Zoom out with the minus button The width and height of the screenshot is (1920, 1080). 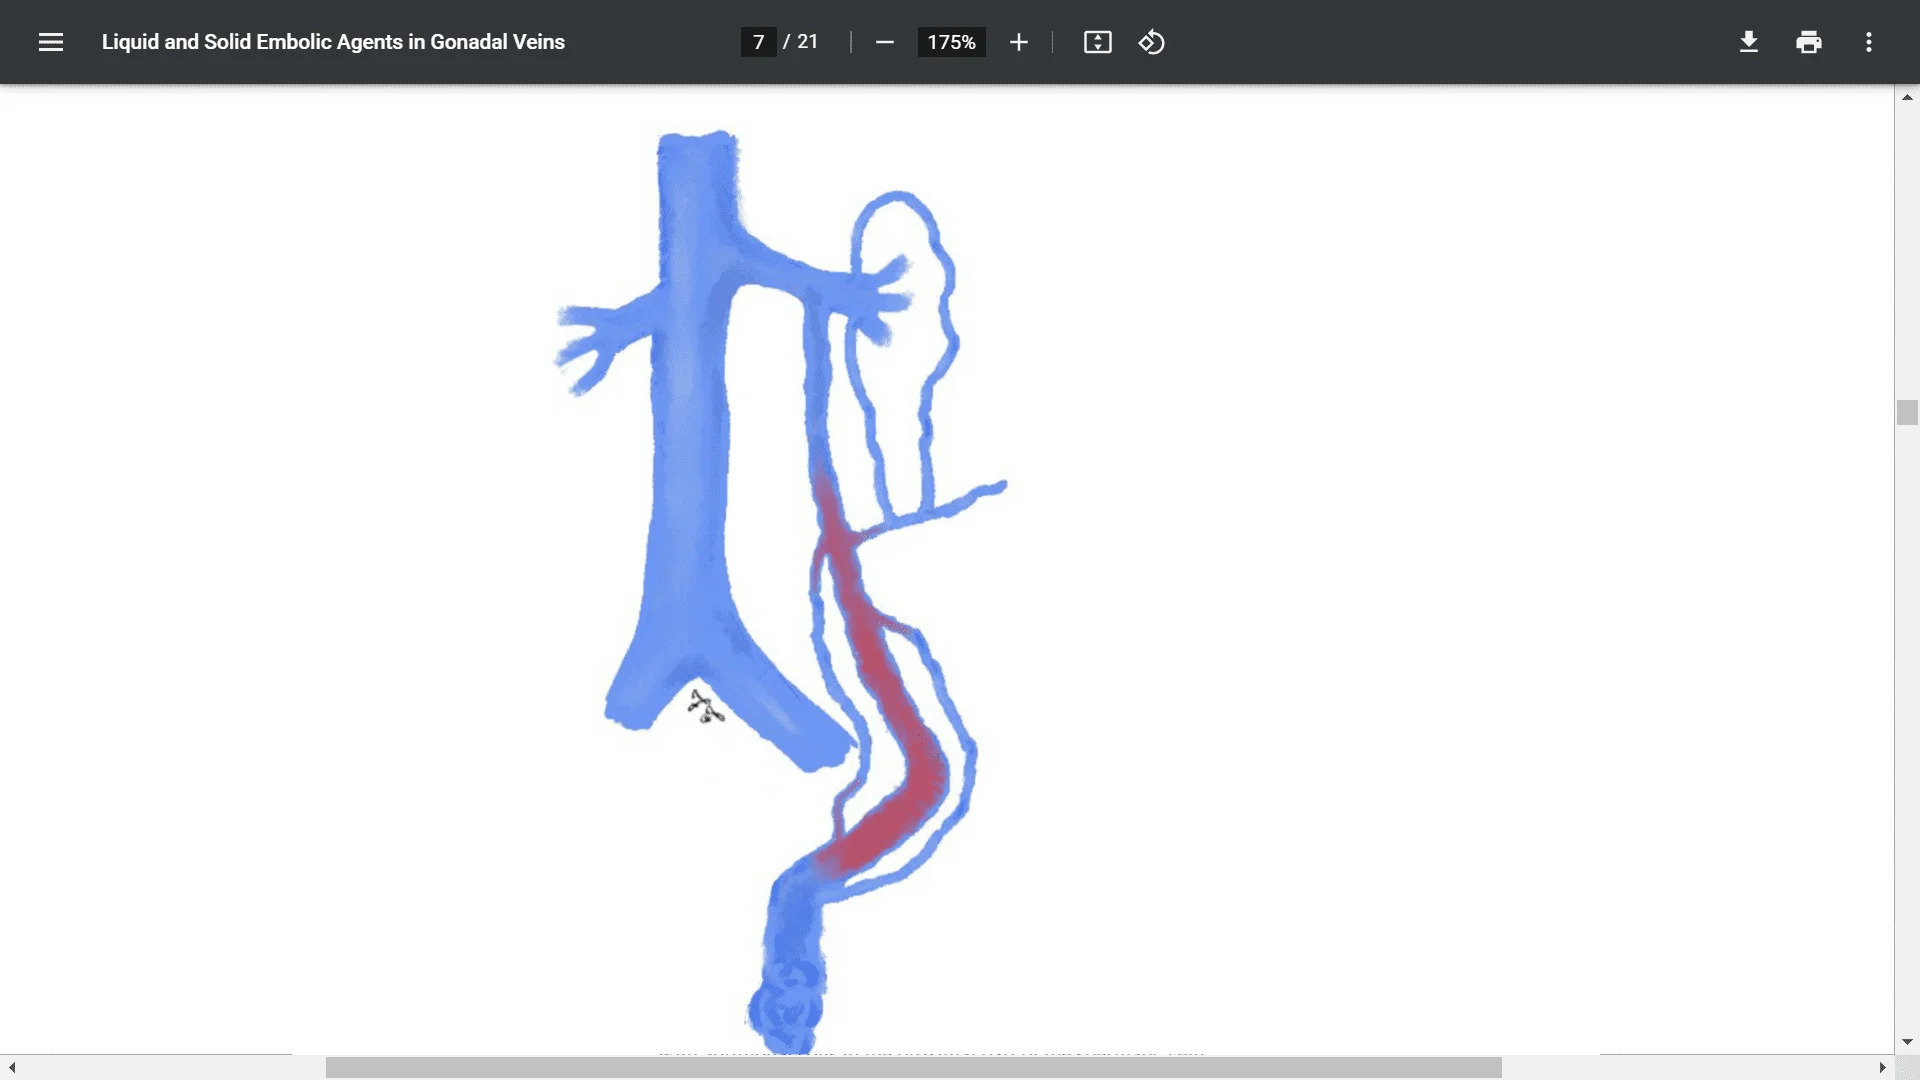click(884, 42)
